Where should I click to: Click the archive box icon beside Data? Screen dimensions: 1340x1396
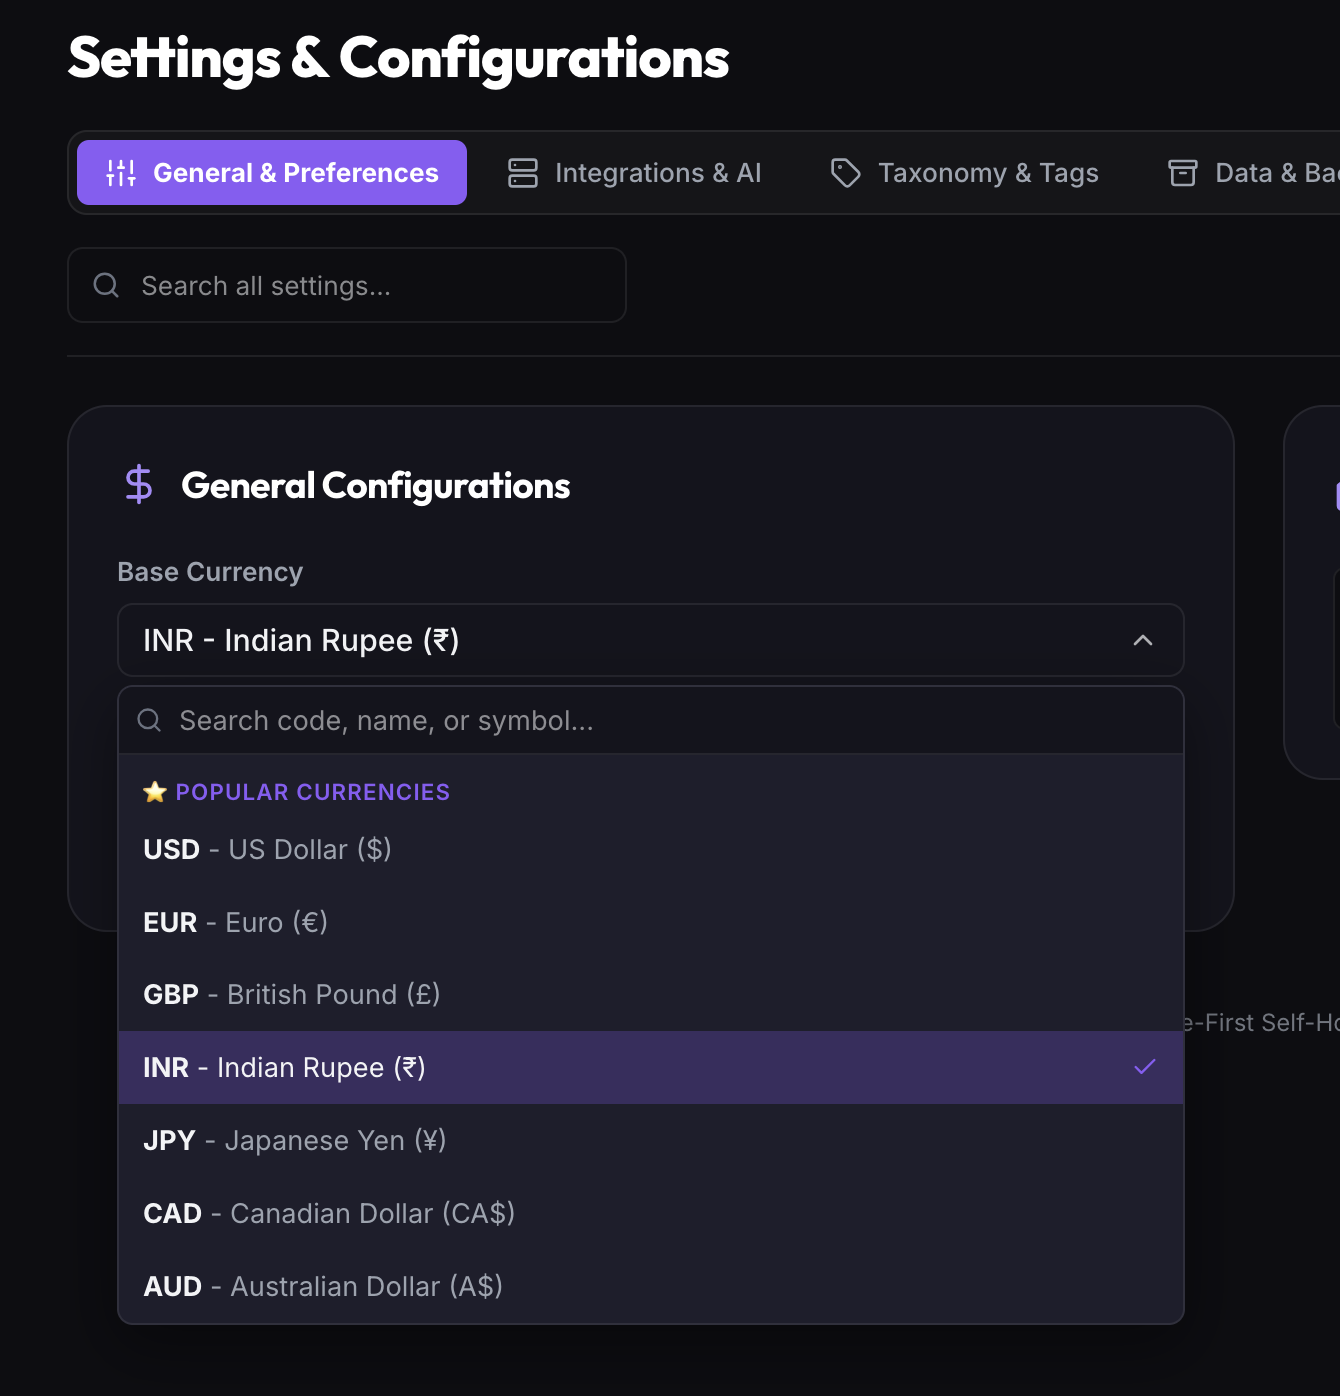(1183, 173)
